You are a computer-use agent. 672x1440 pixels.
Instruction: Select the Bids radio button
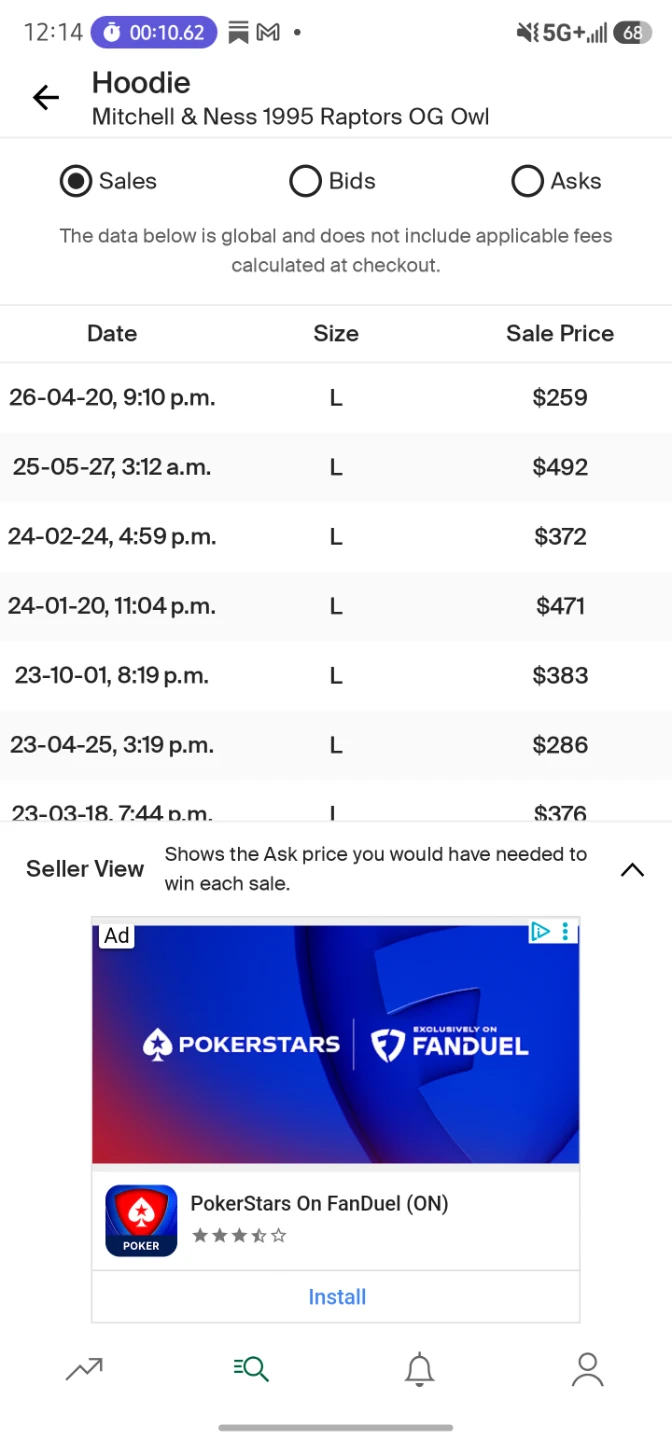pyautogui.click(x=305, y=181)
